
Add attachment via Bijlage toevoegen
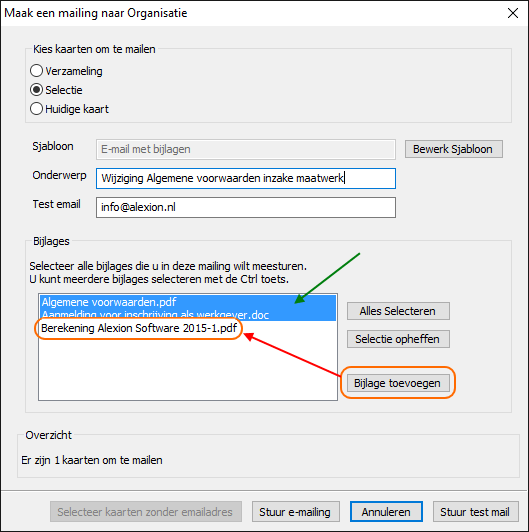[x=398, y=383]
